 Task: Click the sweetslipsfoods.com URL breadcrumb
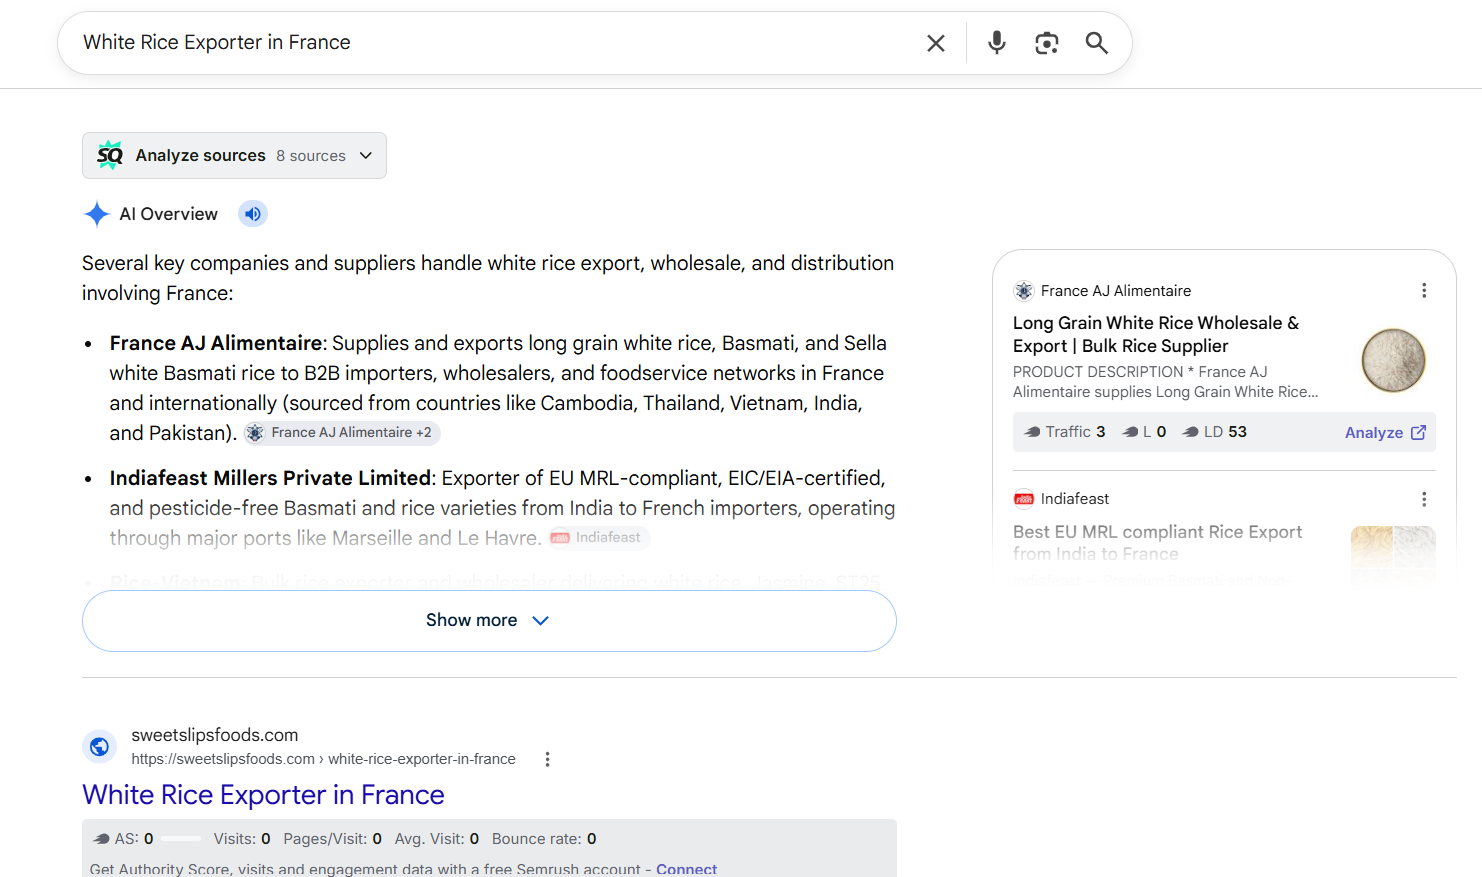coord(323,759)
